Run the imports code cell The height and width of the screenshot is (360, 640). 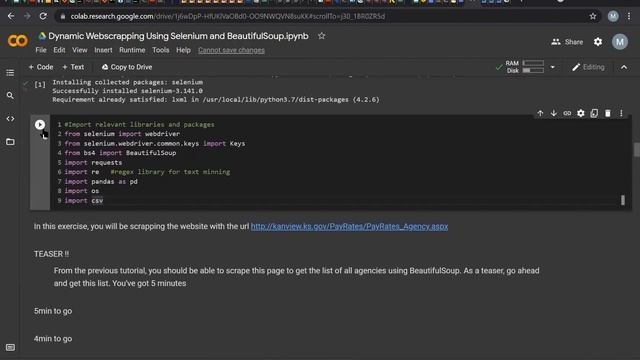40,124
